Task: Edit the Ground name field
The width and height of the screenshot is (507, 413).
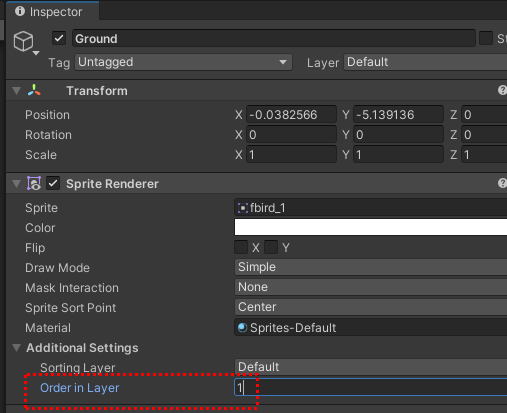Action: click(274, 38)
